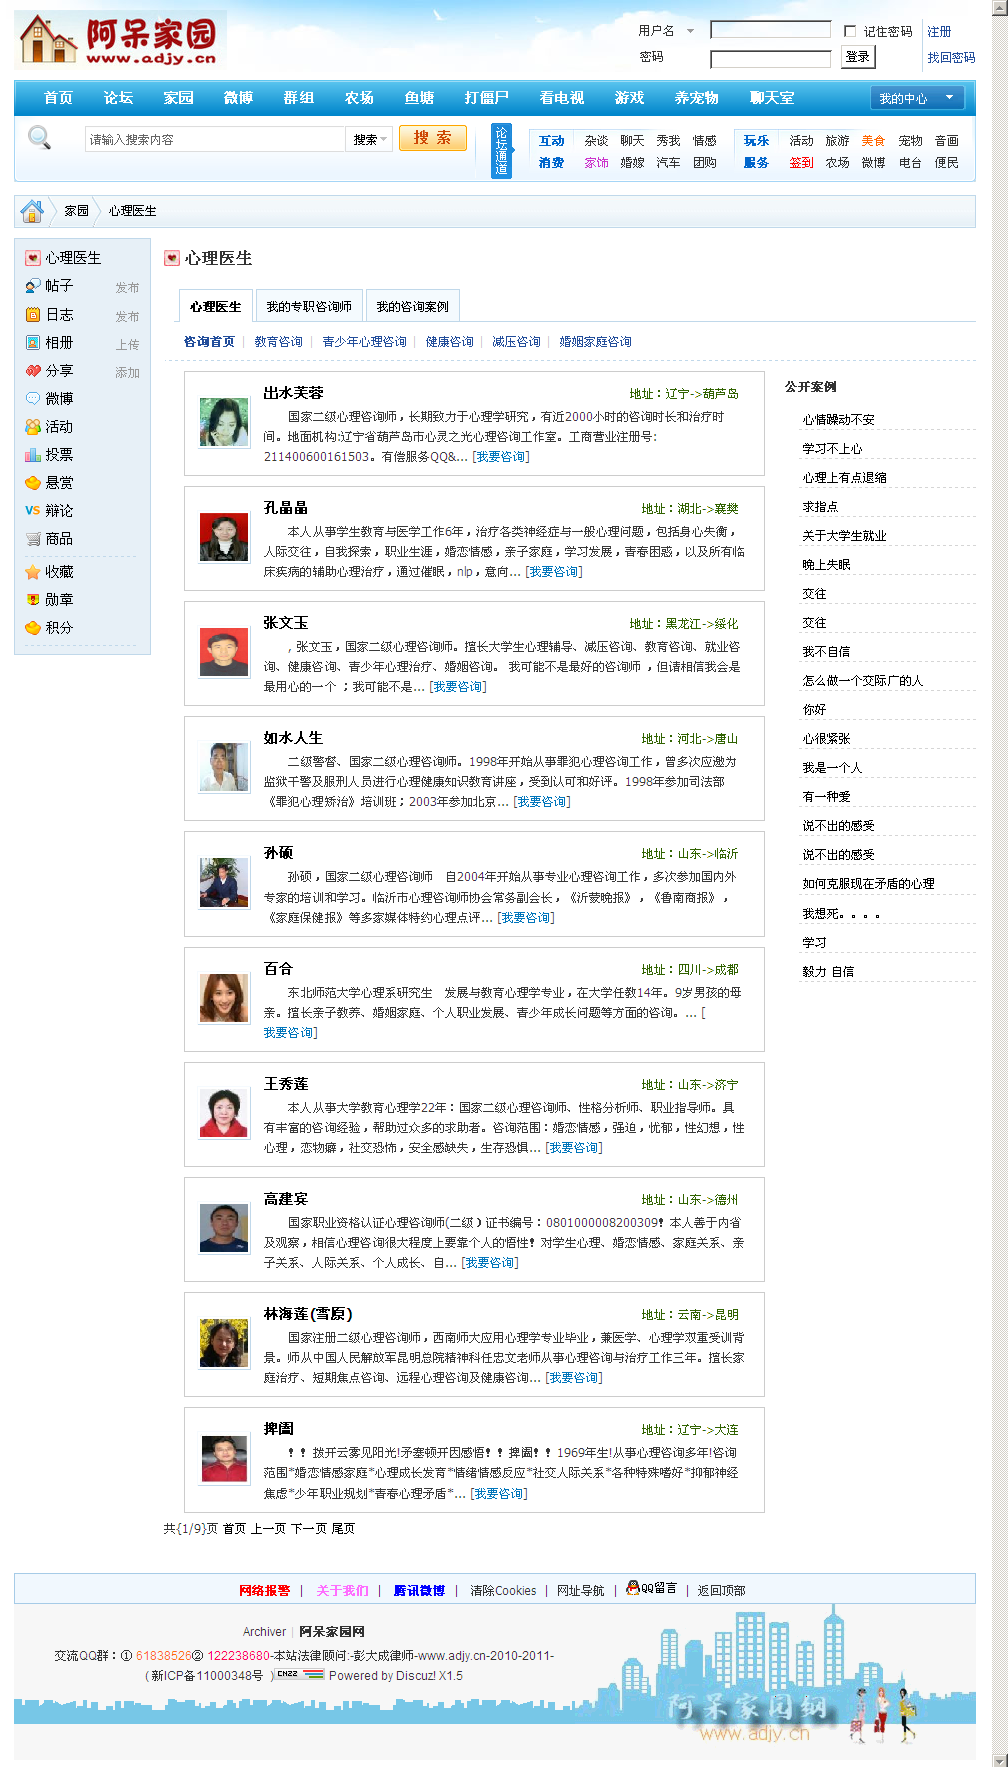Click the home breadcrumb icon

(x=32, y=211)
